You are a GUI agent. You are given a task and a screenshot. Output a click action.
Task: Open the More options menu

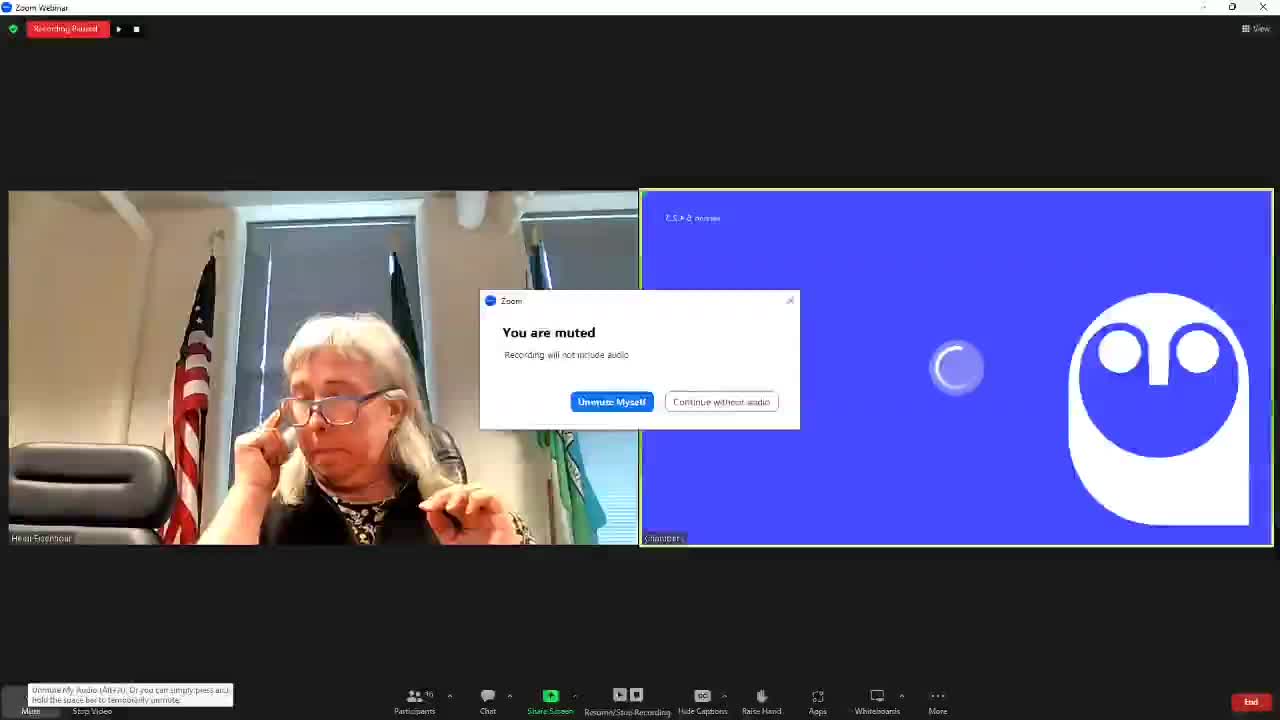(937, 700)
